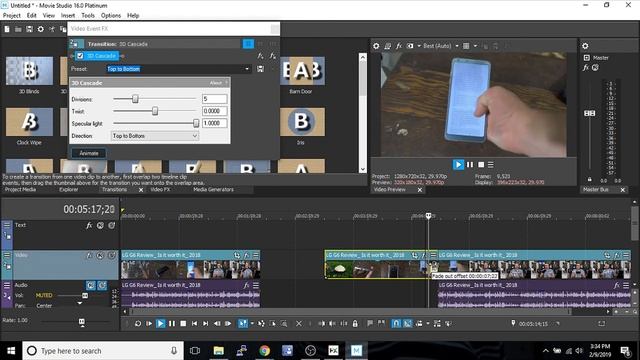Toggle snapping magnet icon in the timeline toolbar
640x360 pixels.
click(396, 324)
